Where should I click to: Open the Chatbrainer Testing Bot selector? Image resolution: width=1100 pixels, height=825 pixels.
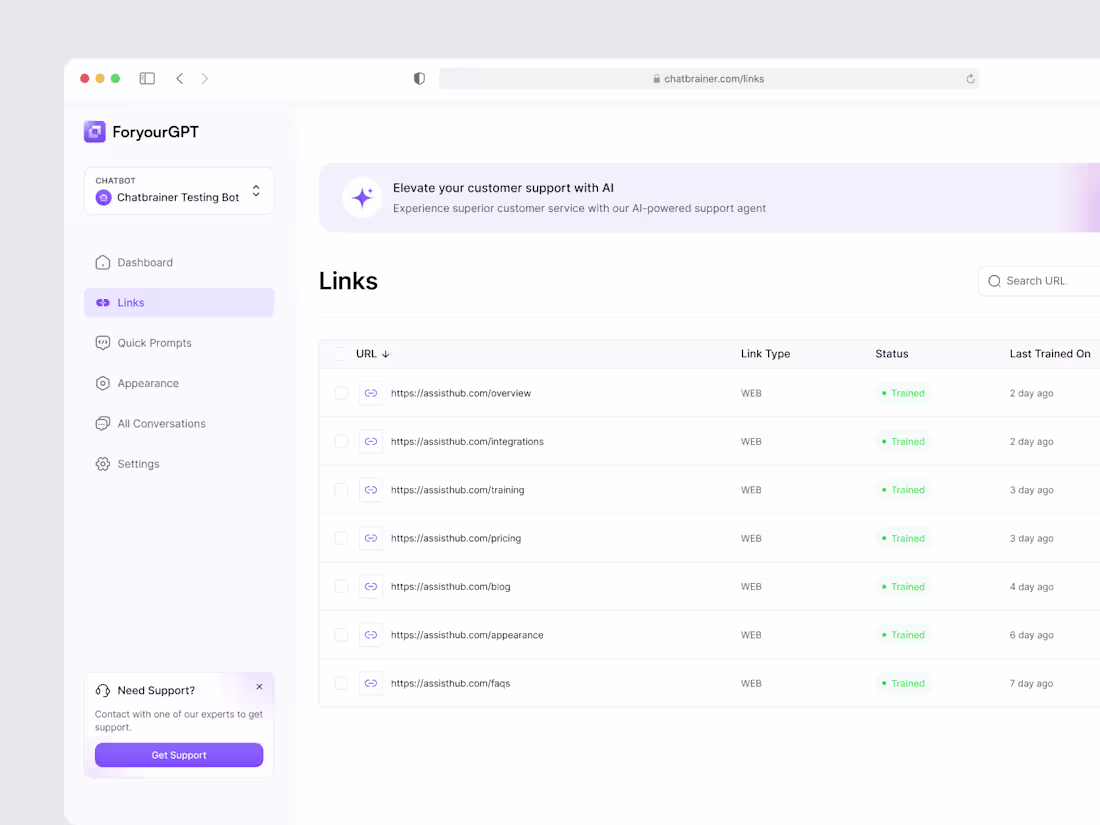(178, 190)
